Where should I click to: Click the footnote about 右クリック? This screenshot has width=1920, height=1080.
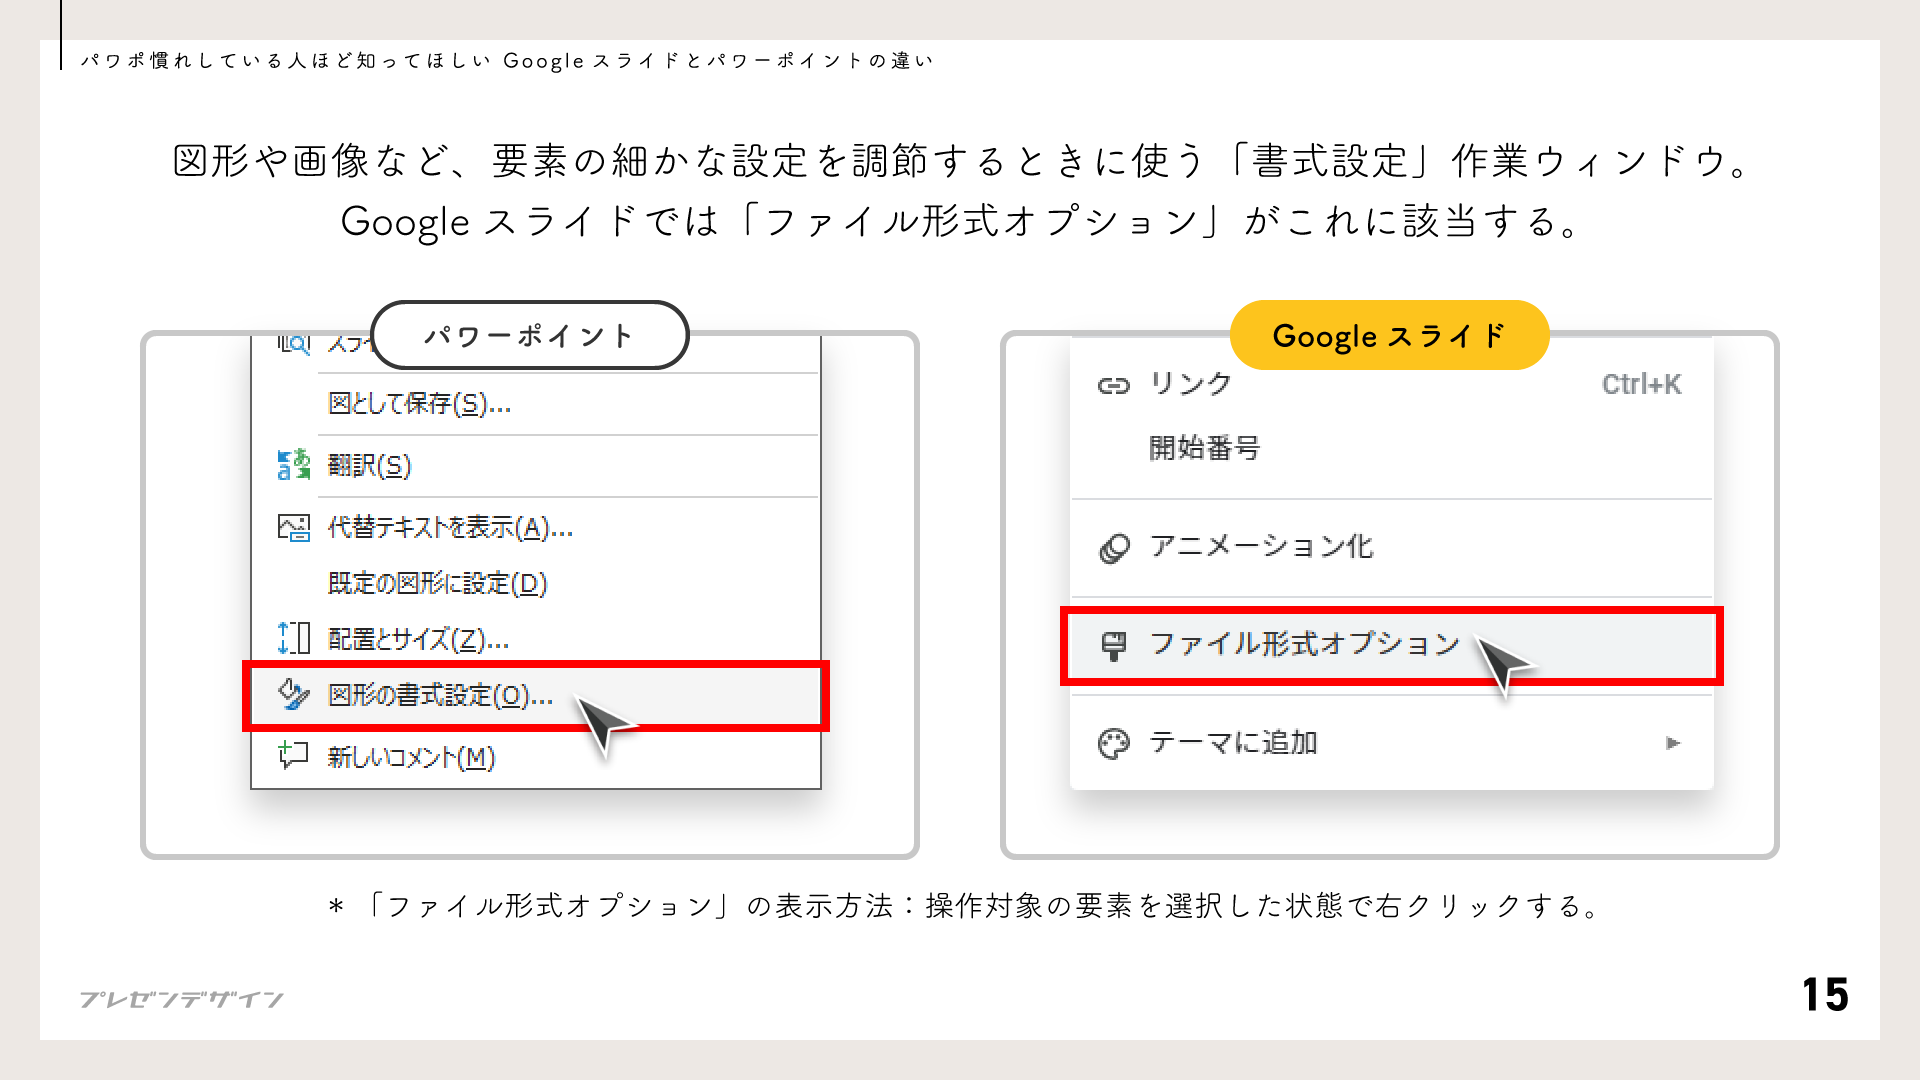pyautogui.click(x=964, y=906)
